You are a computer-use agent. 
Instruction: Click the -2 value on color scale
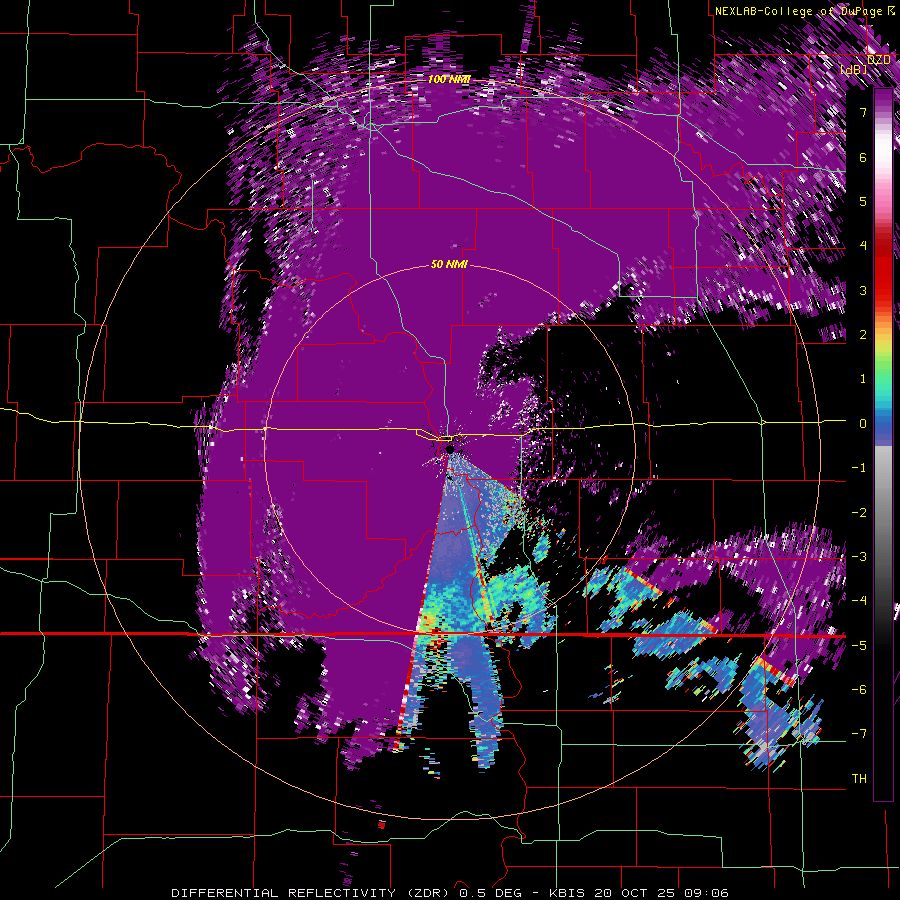point(859,513)
